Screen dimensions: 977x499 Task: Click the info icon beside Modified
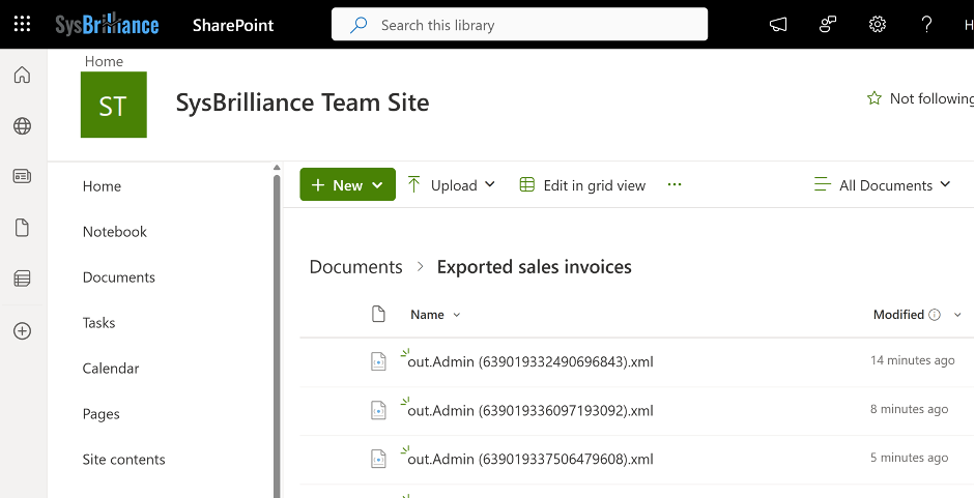coord(934,315)
